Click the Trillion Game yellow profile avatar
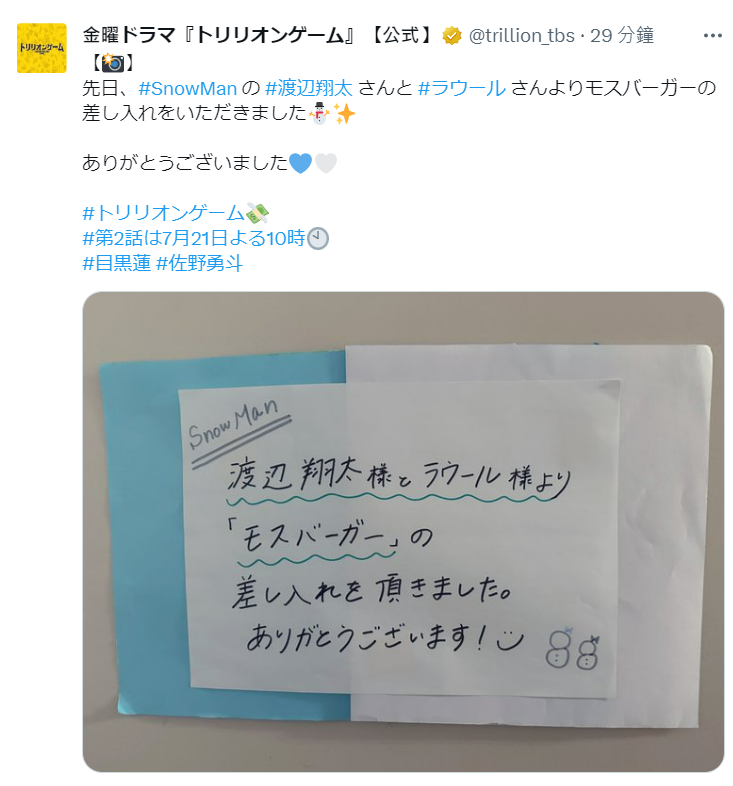The width and height of the screenshot is (733, 786). [x=42, y=48]
